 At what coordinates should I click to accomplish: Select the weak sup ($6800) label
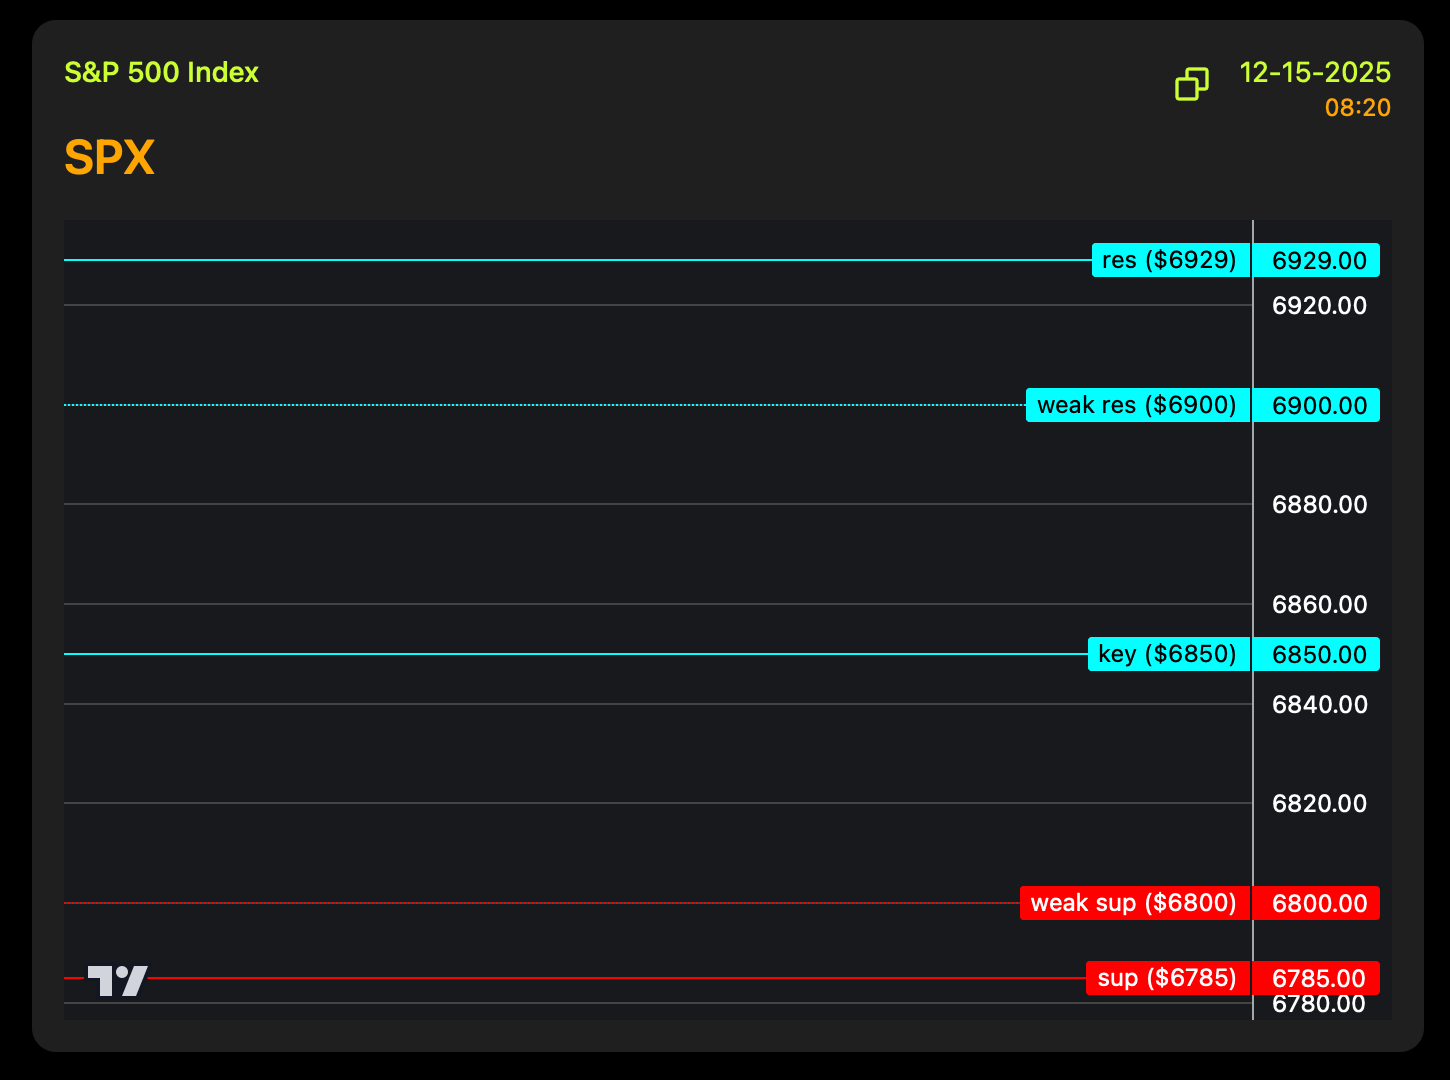pyautogui.click(x=1134, y=903)
